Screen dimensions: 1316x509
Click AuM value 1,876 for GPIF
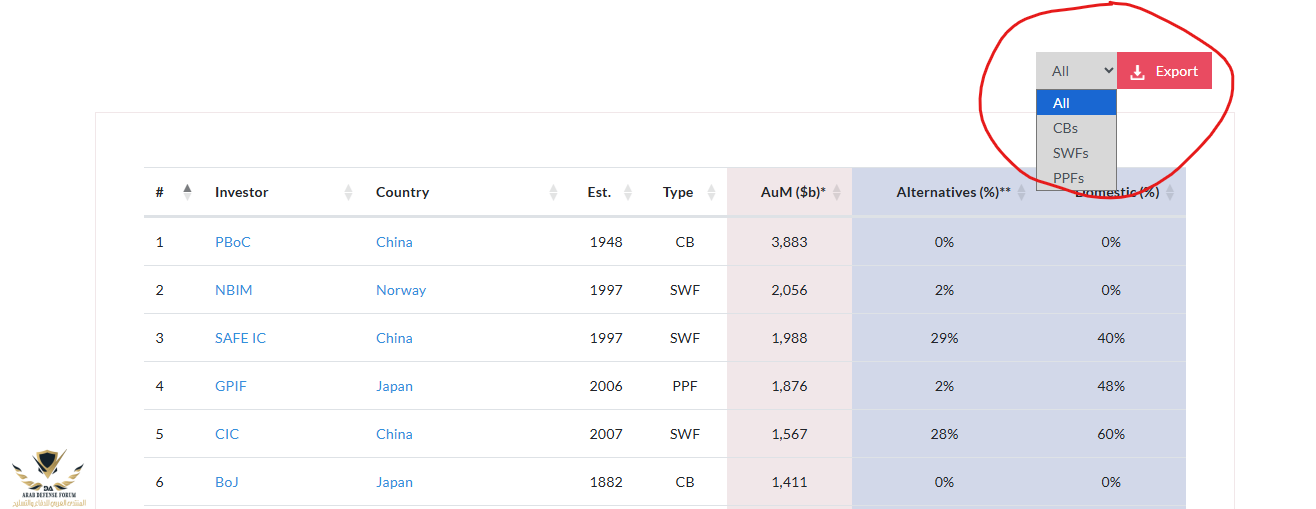[790, 386]
